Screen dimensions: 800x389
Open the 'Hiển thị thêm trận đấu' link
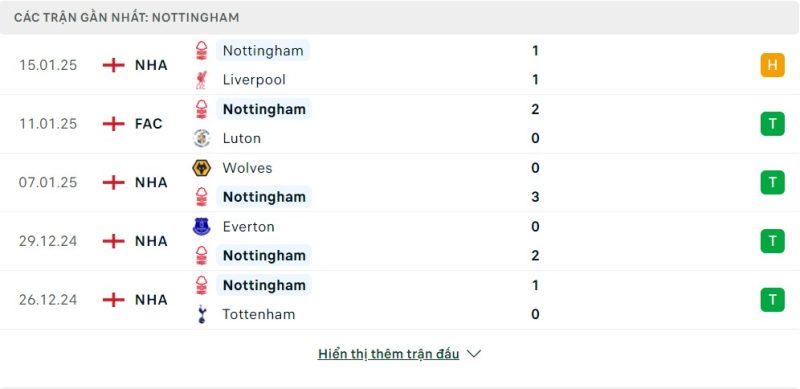[x=388, y=354]
